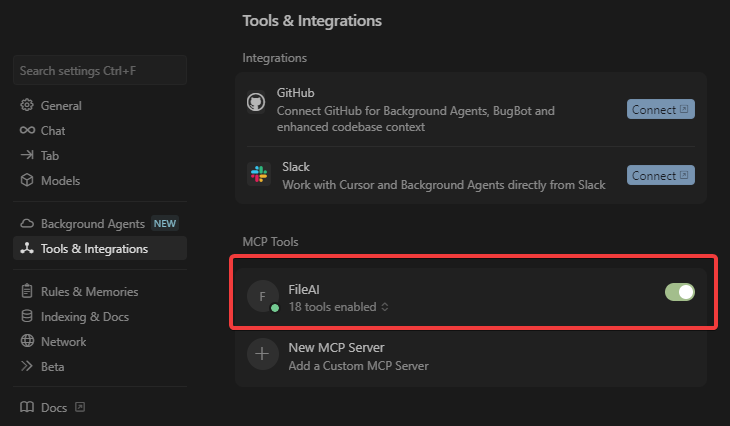This screenshot has height=426, width=730.
Task: Click the Indexing & Docs database icon
Action: click(x=27, y=317)
